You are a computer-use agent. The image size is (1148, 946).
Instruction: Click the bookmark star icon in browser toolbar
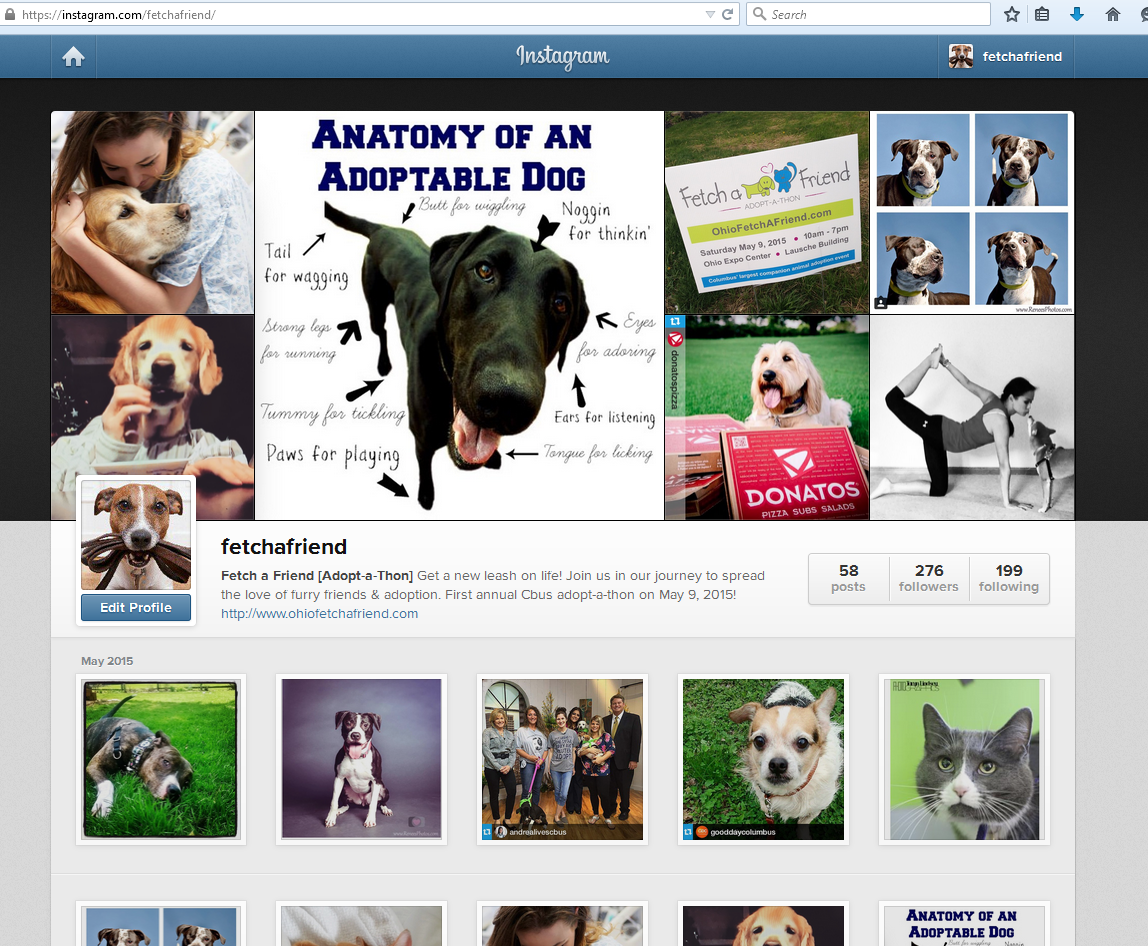pos(1012,14)
